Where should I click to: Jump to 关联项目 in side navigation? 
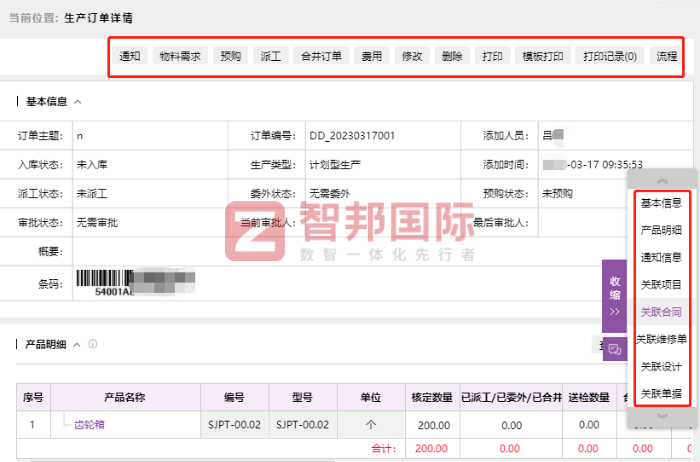pos(661,285)
